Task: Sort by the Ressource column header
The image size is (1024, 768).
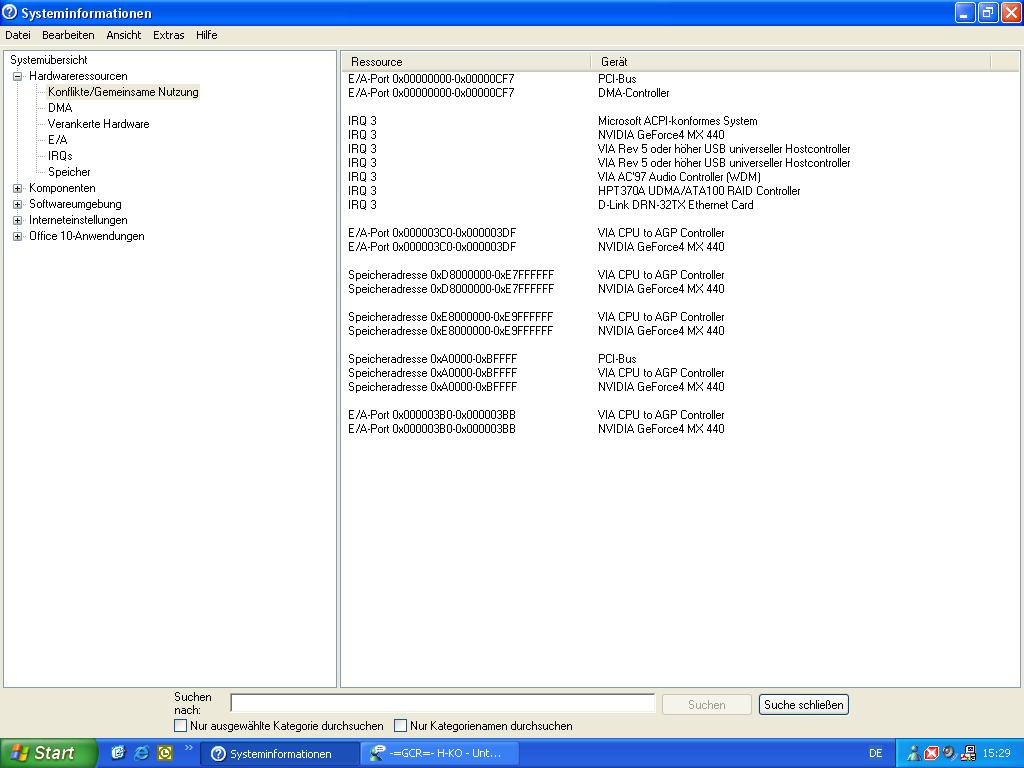Action: click(x=466, y=61)
